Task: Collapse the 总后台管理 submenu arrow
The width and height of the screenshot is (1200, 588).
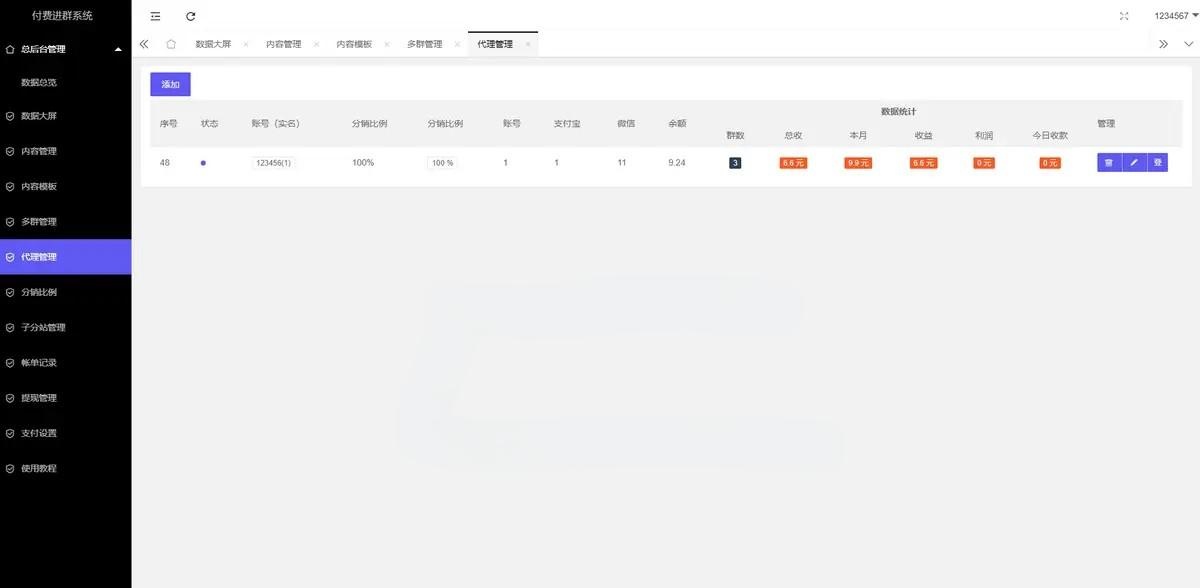Action: (117, 47)
